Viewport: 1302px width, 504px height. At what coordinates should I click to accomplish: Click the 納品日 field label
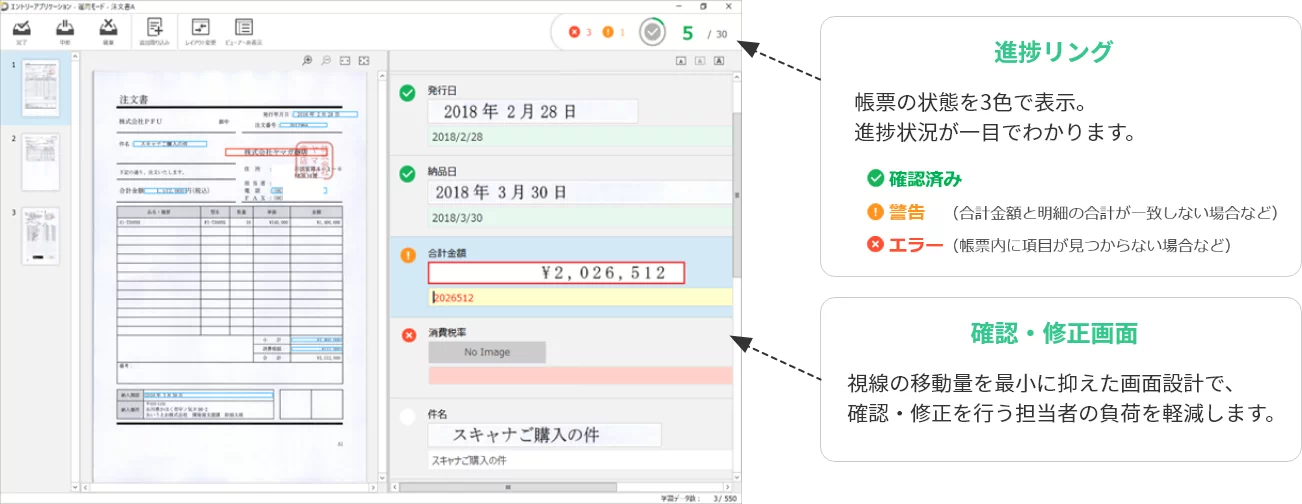(x=441, y=169)
